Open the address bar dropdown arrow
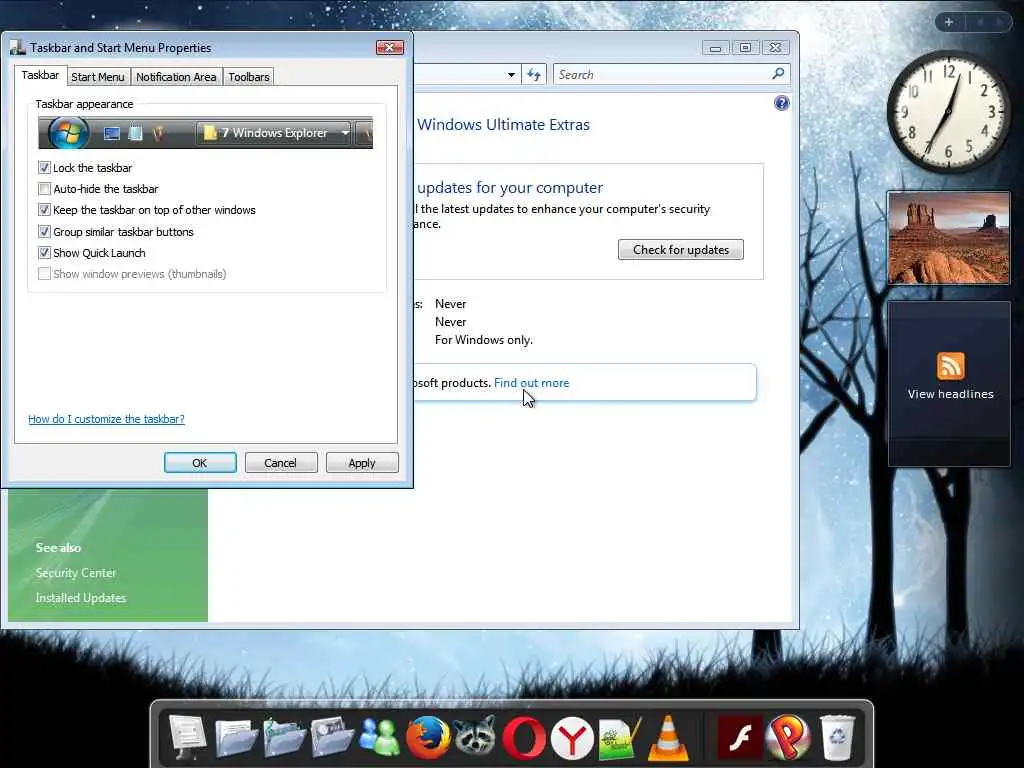This screenshot has height=768, width=1024. click(x=511, y=74)
